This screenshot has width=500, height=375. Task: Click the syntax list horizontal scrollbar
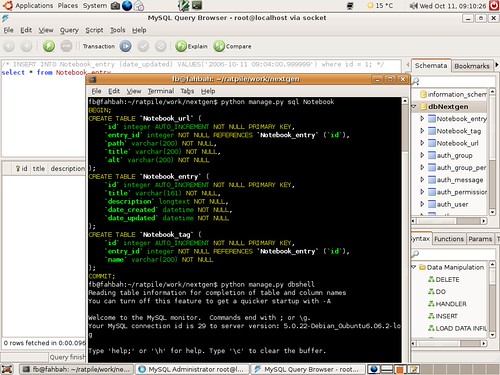(x=449, y=343)
